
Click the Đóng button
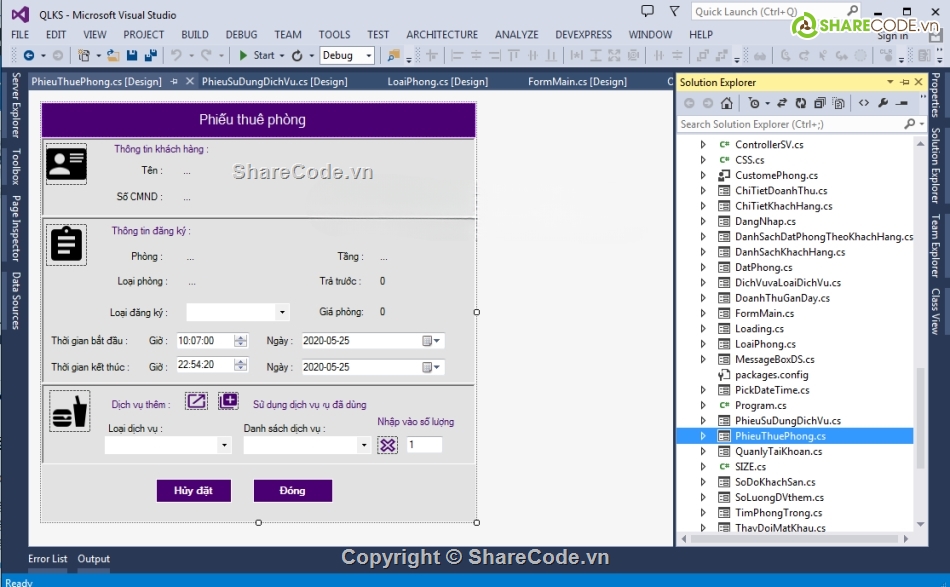(x=293, y=491)
